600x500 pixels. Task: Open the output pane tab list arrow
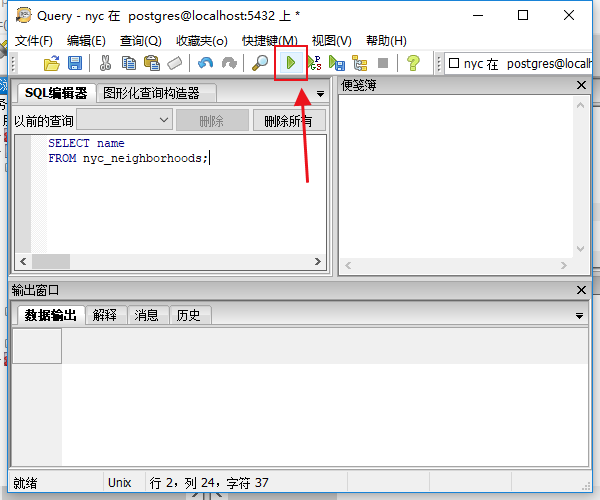(x=579, y=316)
